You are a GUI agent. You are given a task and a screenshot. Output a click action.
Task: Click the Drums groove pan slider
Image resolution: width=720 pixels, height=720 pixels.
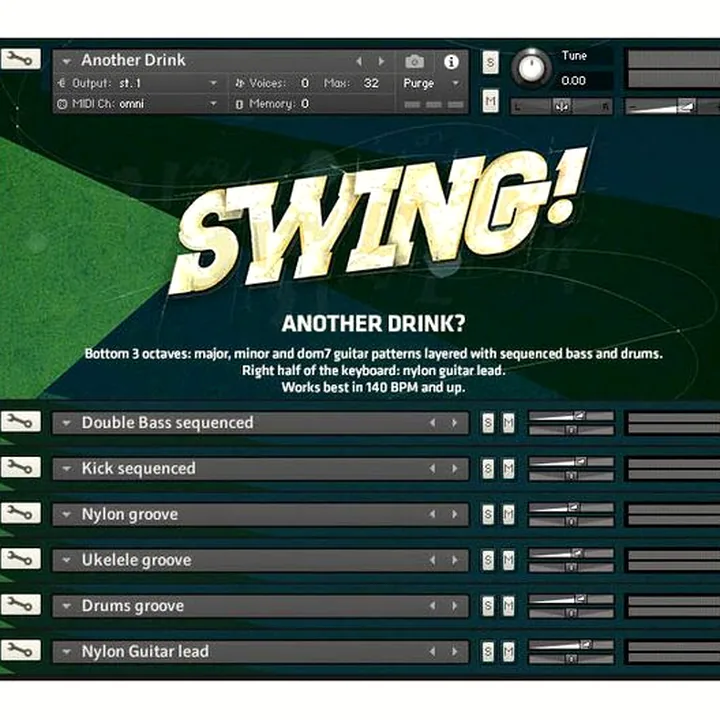point(571,613)
